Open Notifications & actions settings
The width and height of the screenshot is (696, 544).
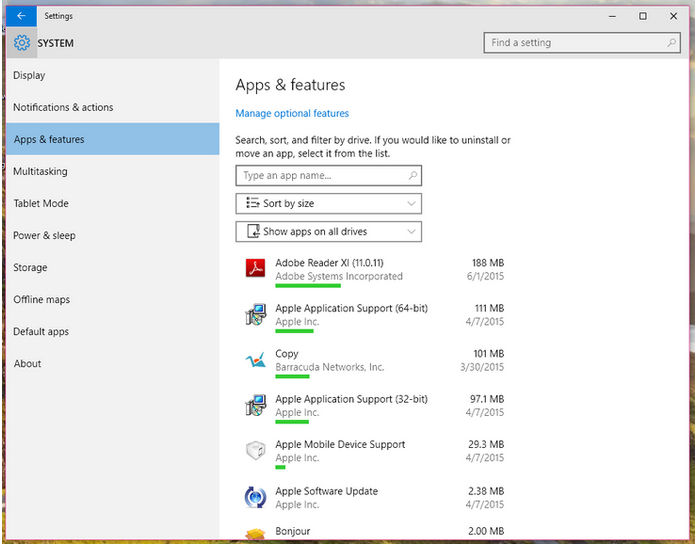click(x=113, y=107)
